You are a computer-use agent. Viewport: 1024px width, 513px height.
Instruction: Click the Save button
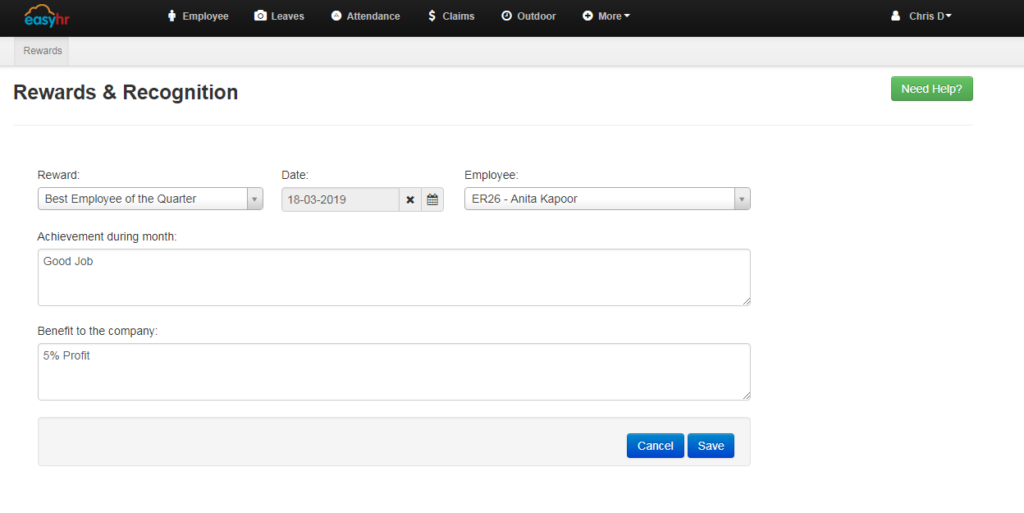pos(711,446)
